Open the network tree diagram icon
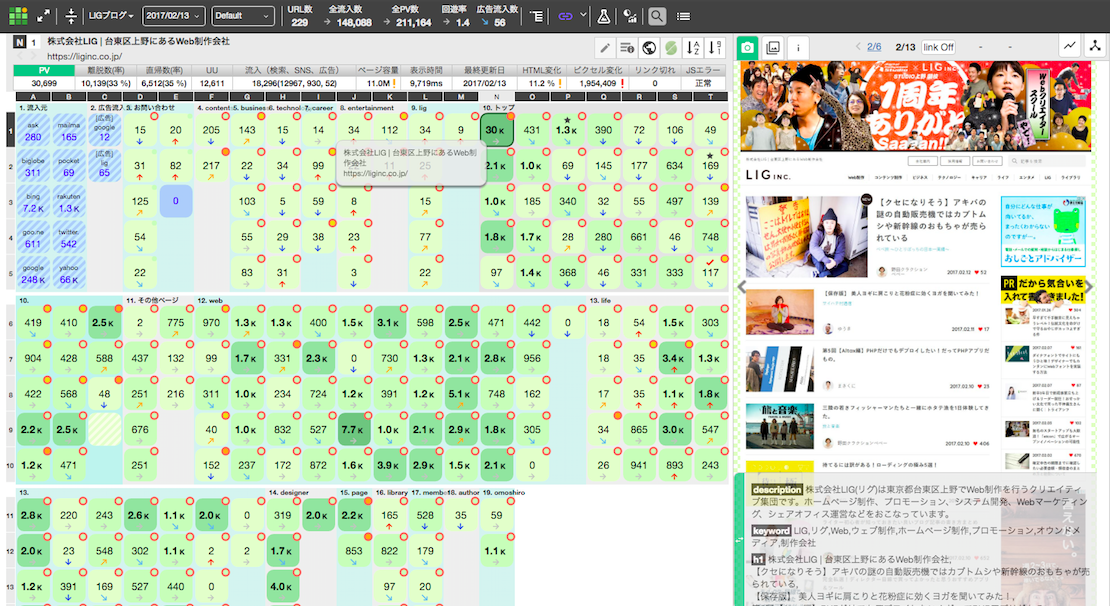1110x606 pixels. [x=1095, y=47]
